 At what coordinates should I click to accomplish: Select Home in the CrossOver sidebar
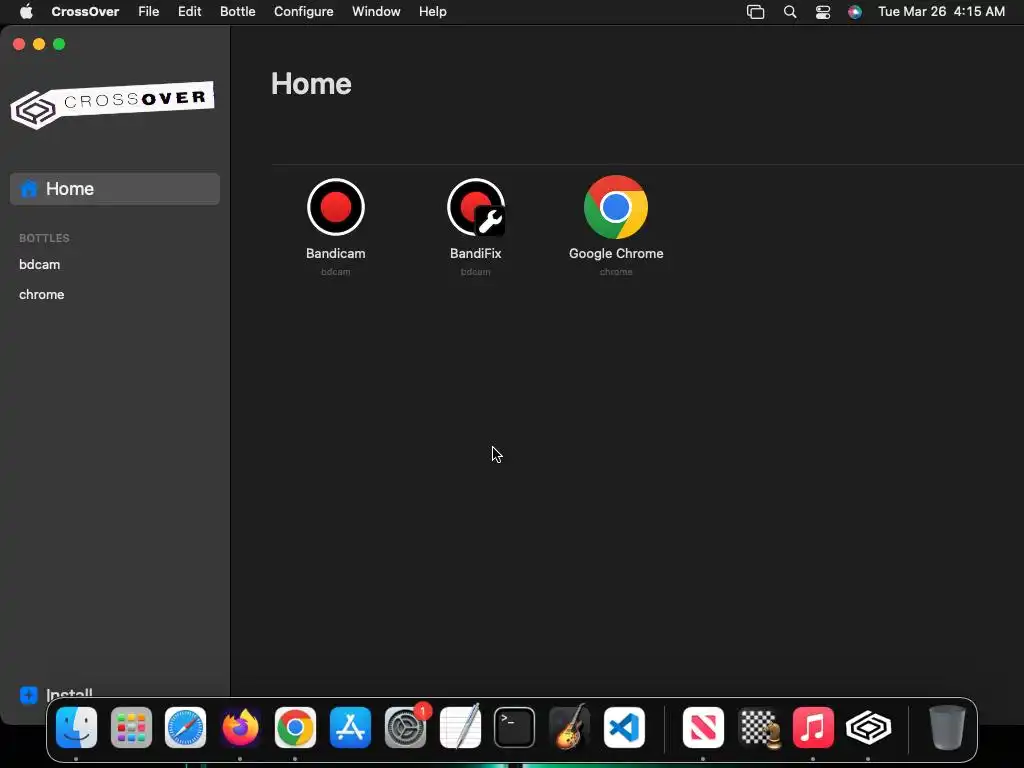pos(115,189)
